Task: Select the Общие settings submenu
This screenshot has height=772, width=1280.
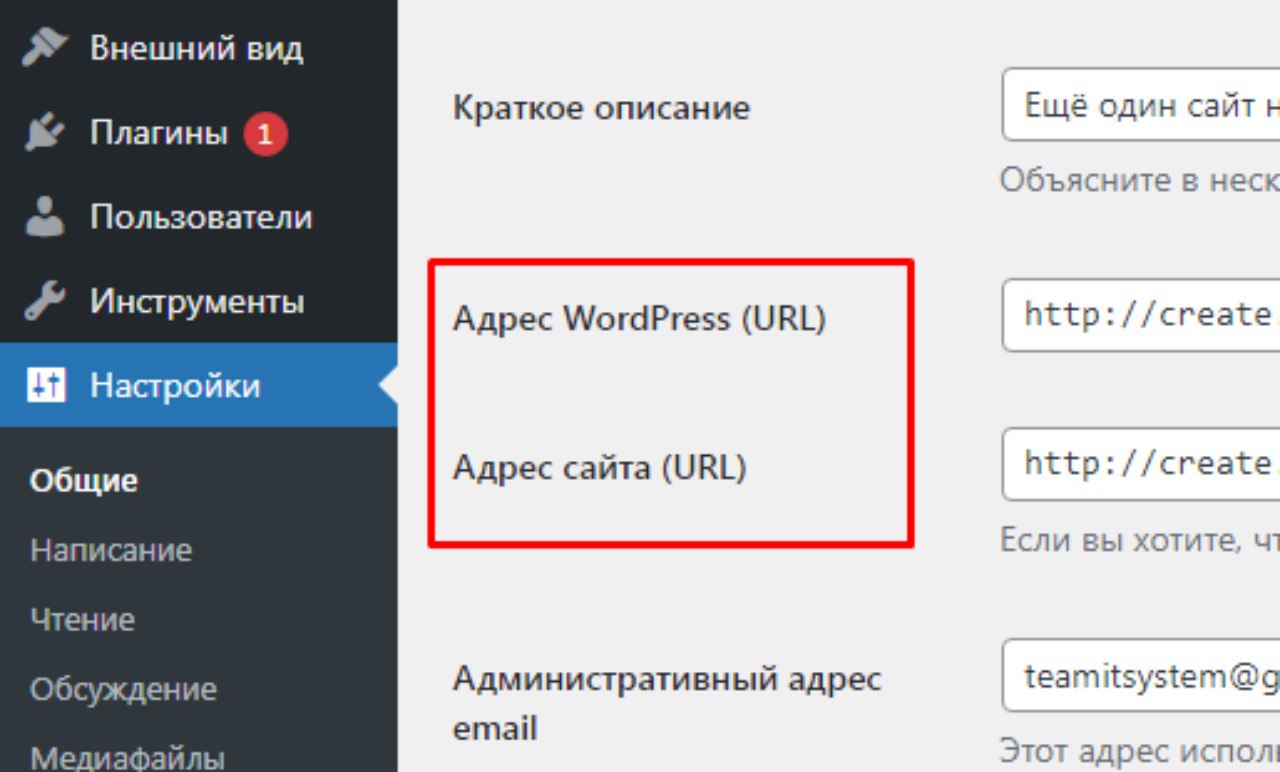Action: (x=84, y=481)
